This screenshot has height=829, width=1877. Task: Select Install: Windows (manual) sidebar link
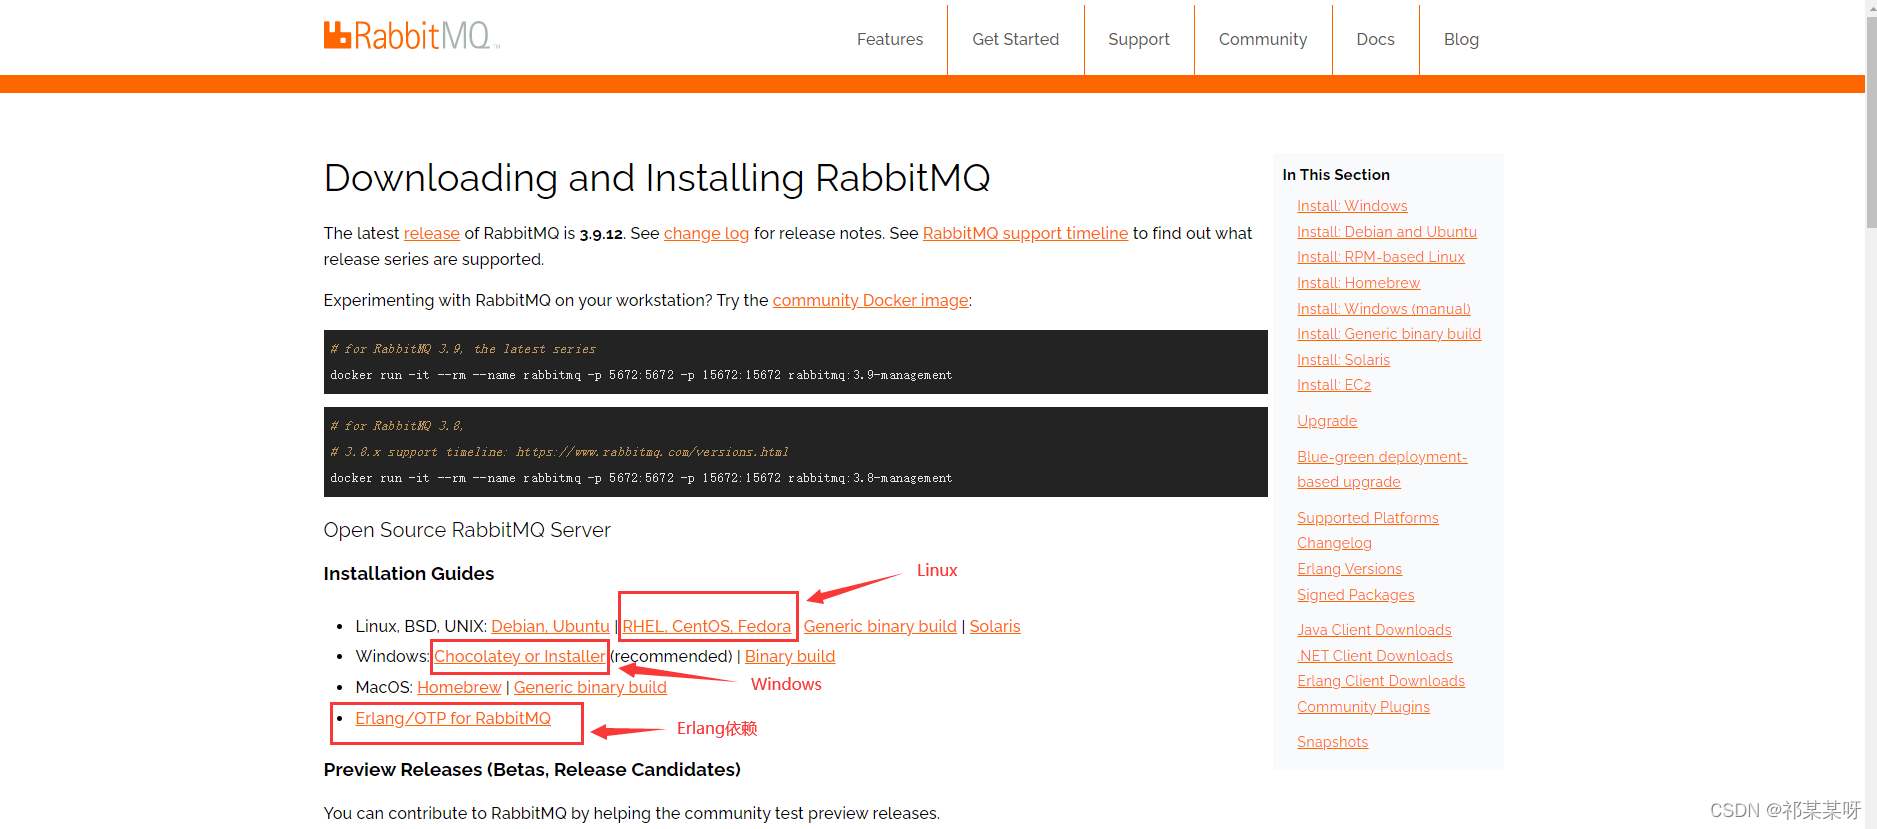pos(1384,309)
